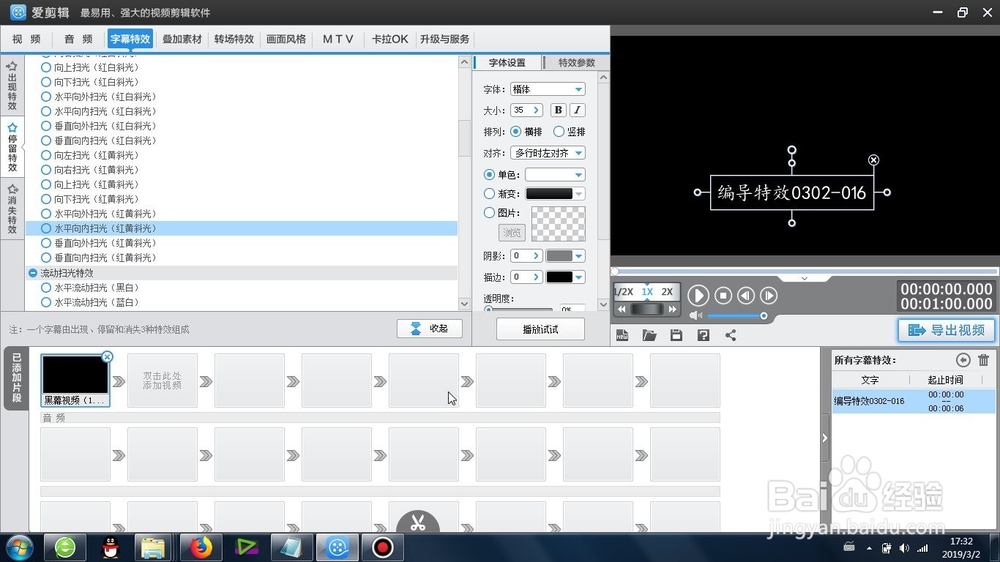Switch to the 转场特效 tab

coord(234,39)
